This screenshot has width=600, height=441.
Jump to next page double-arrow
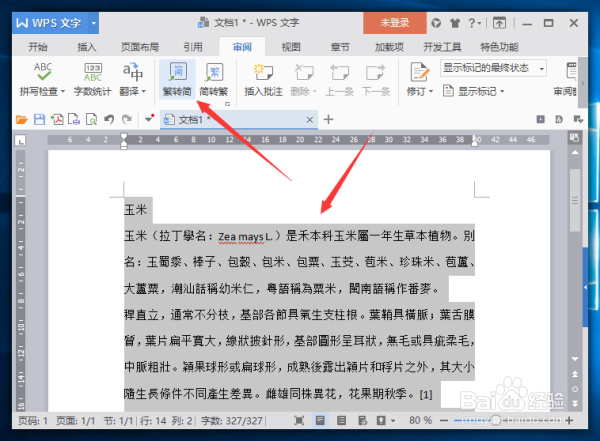[x=575, y=403]
